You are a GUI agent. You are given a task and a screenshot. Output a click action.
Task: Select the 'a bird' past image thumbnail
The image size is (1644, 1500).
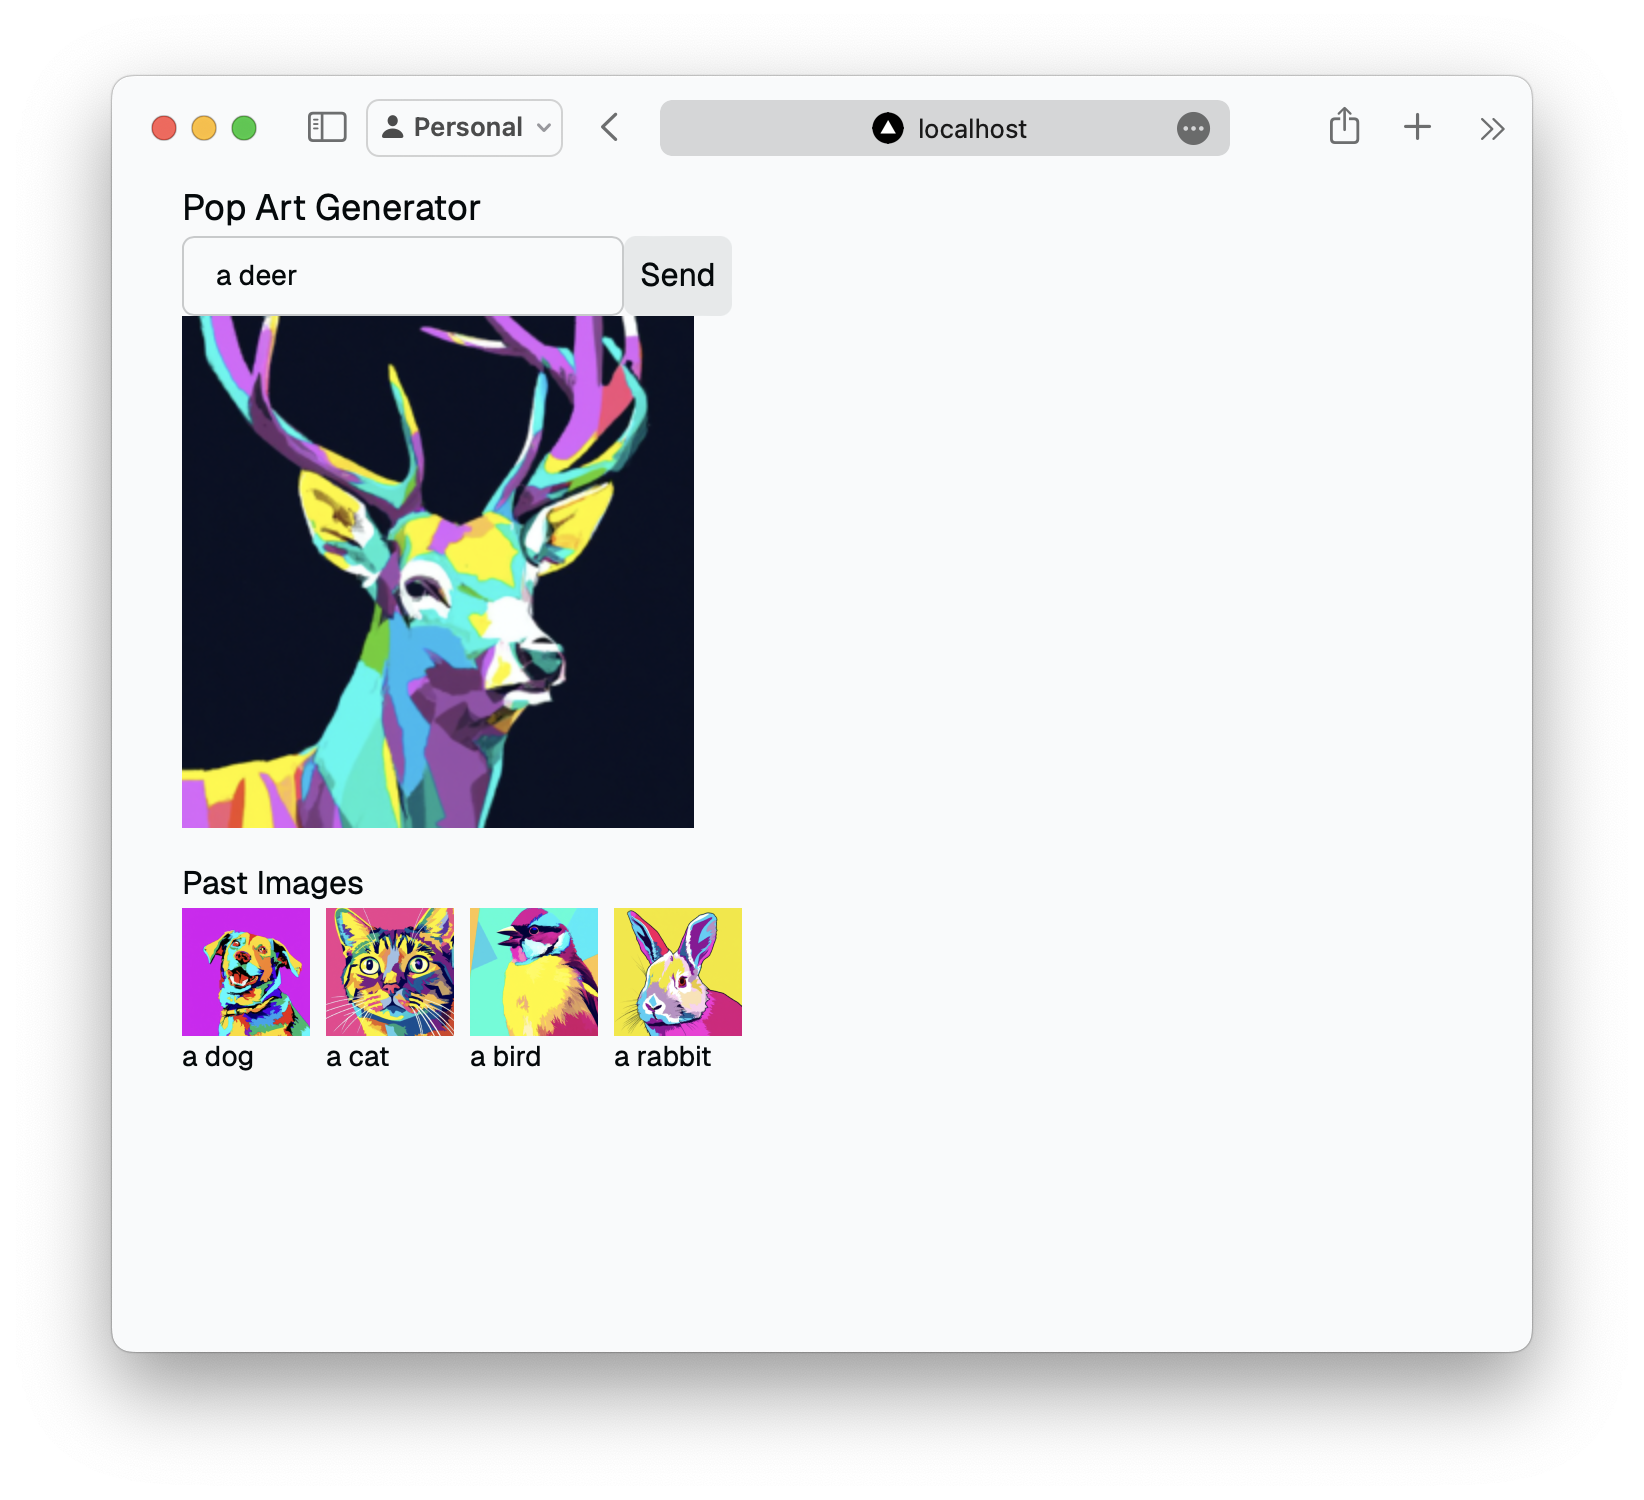click(x=533, y=970)
